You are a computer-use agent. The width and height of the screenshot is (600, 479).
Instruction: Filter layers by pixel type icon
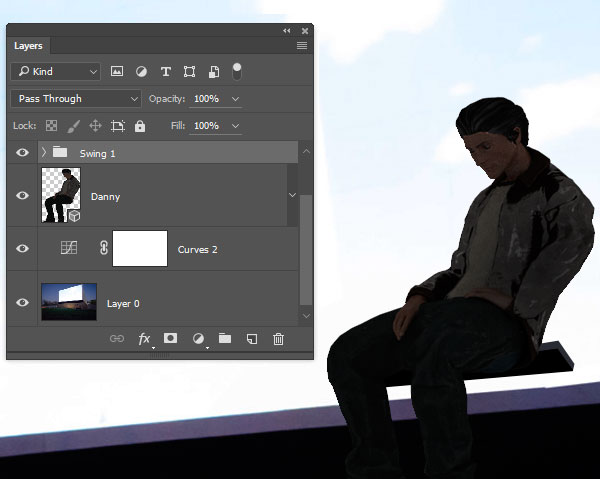coord(117,72)
